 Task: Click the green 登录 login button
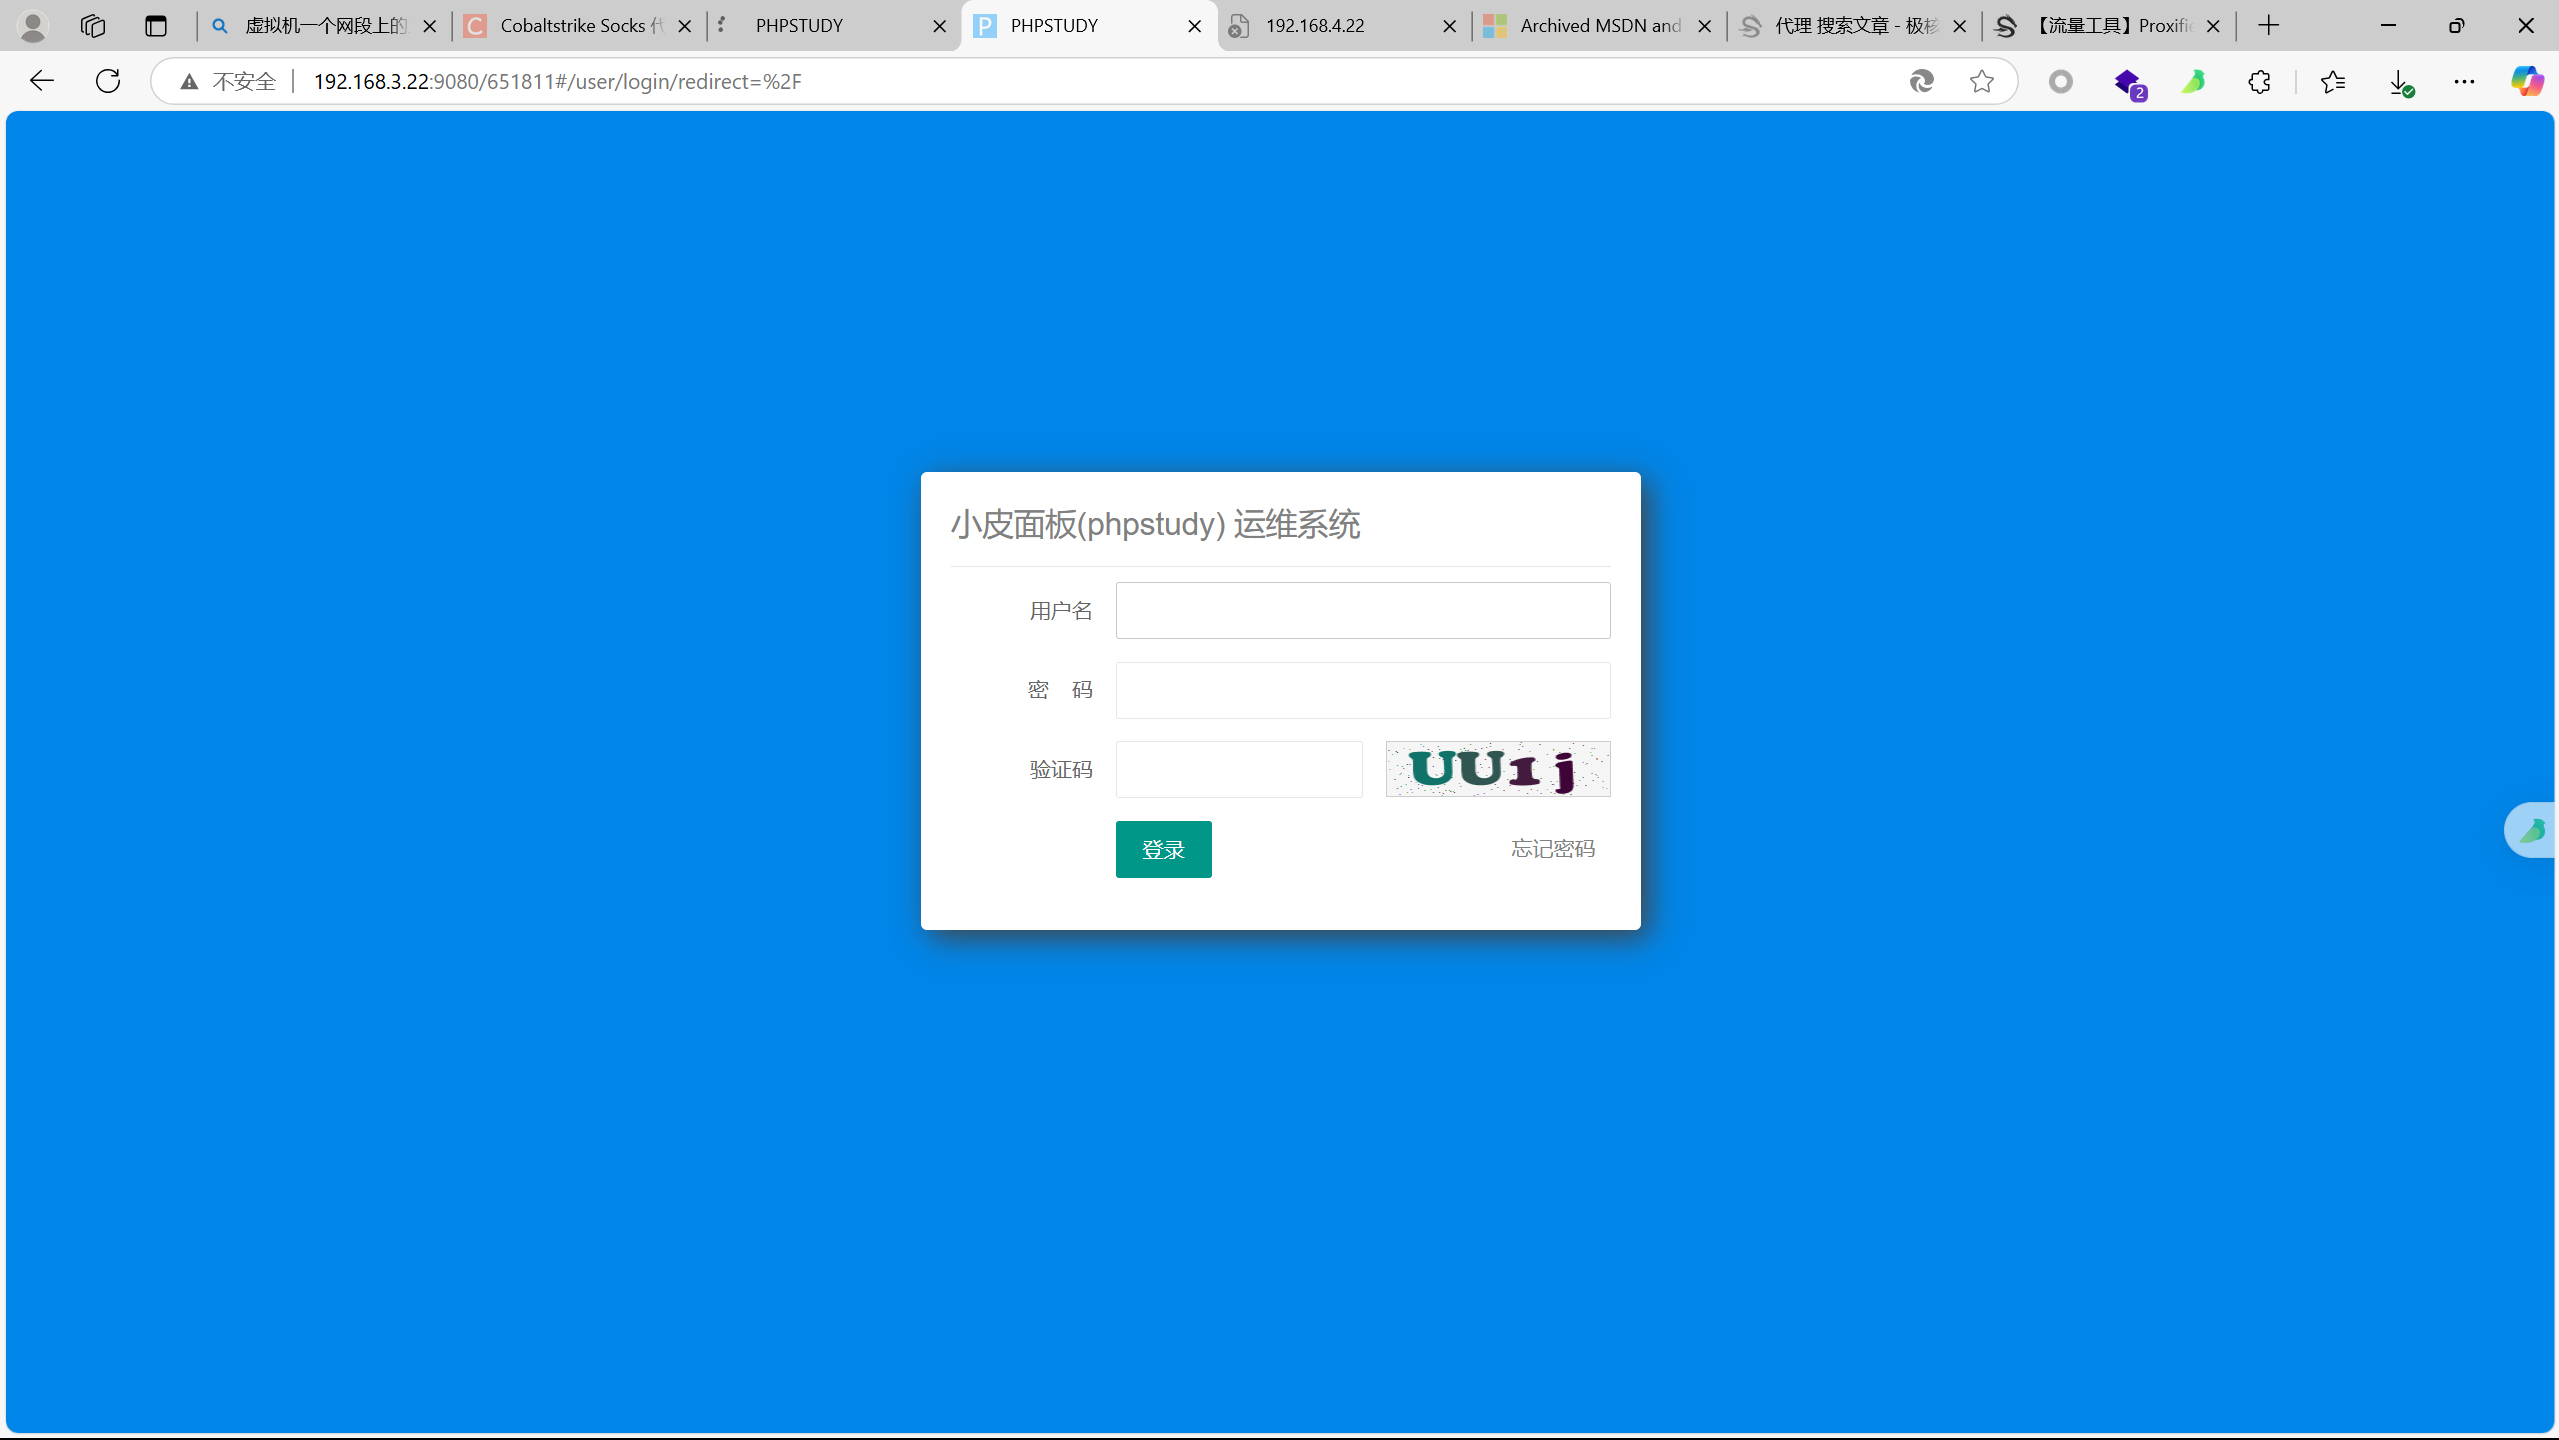point(1163,849)
